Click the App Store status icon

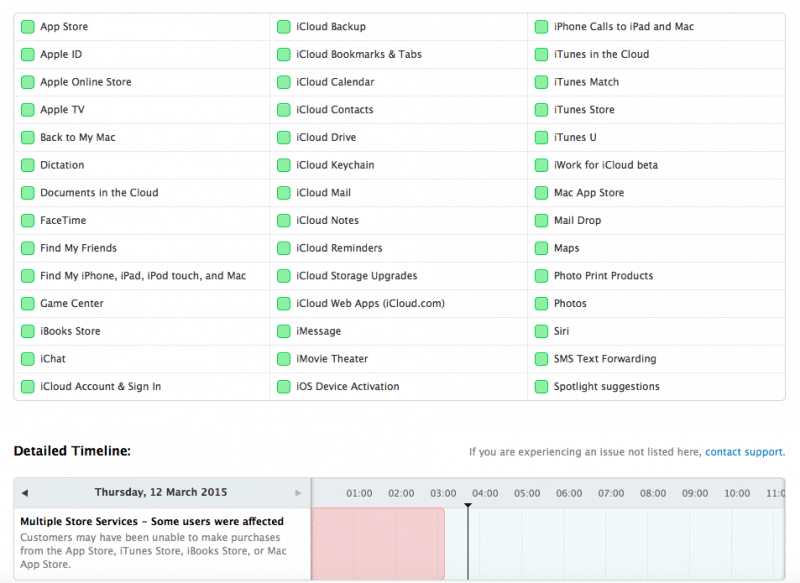[x=27, y=26]
